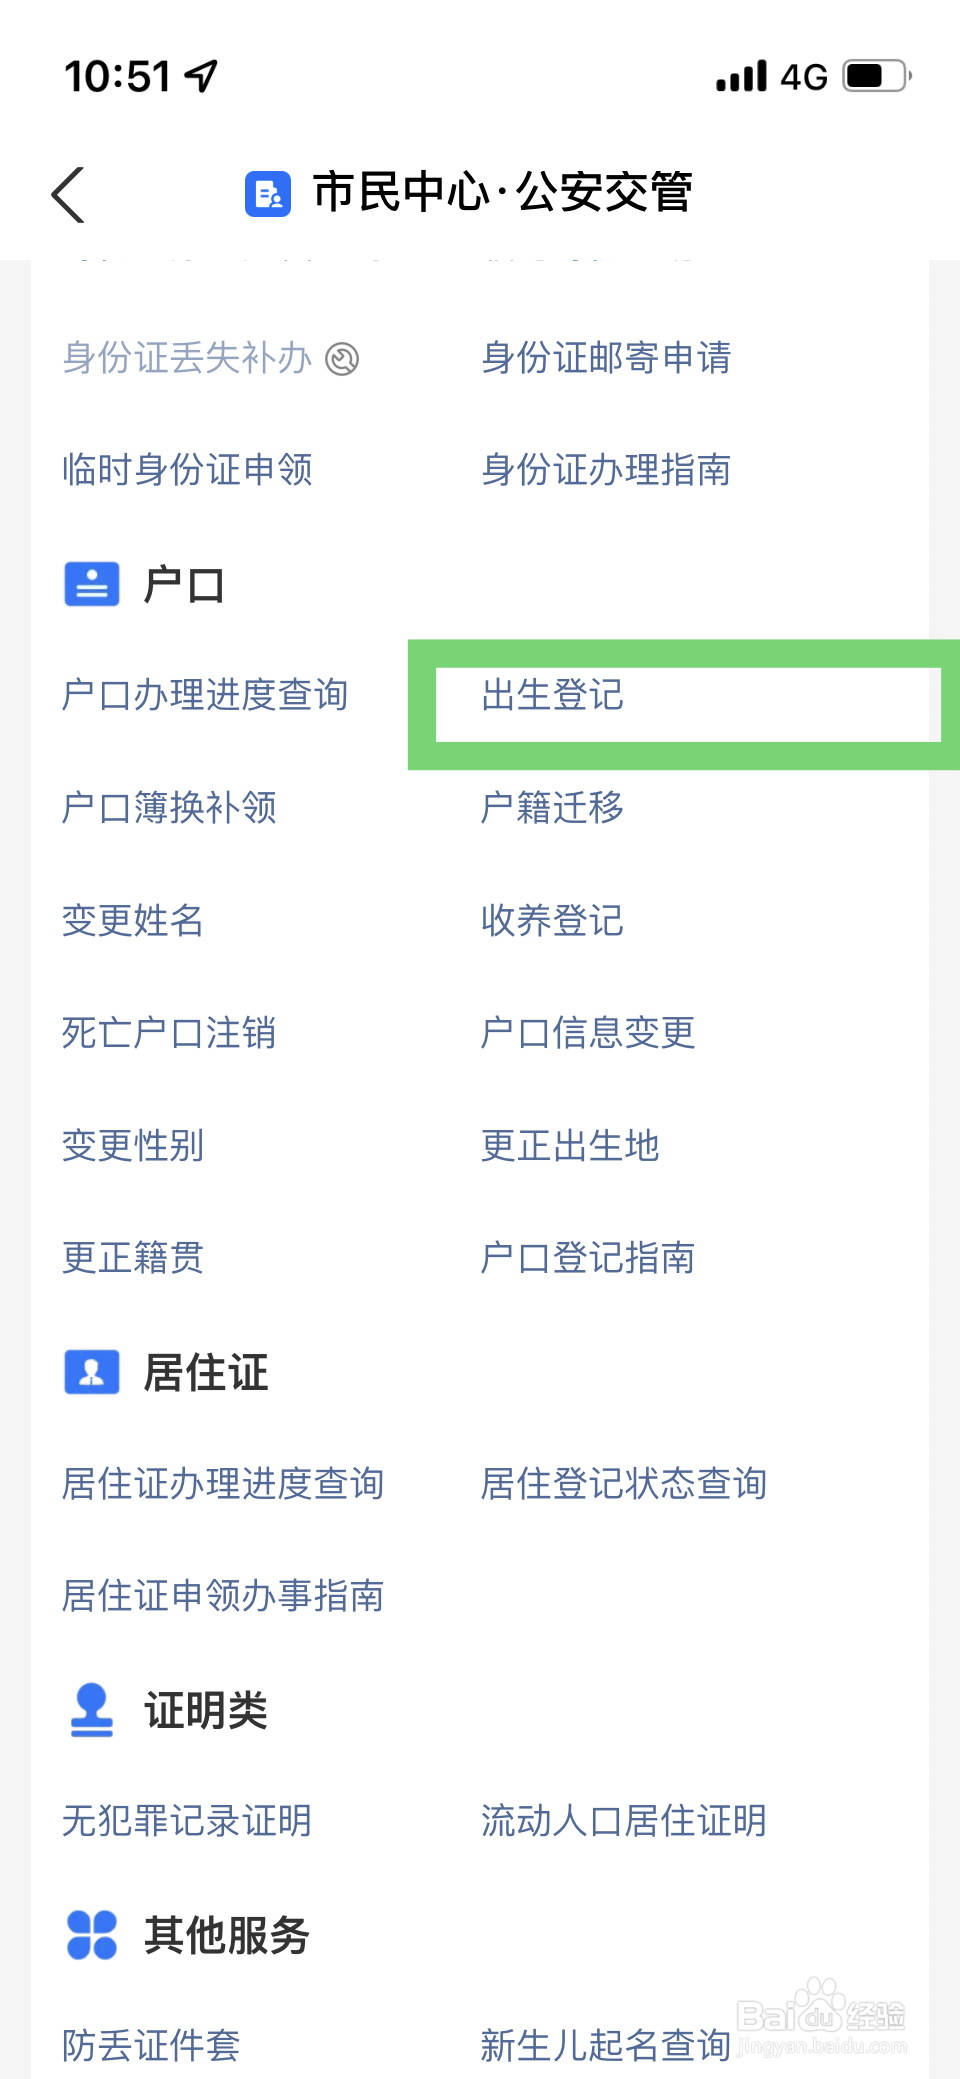Select 流动人口居住证明
The height and width of the screenshot is (2079, 960).
tap(624, 1821)
